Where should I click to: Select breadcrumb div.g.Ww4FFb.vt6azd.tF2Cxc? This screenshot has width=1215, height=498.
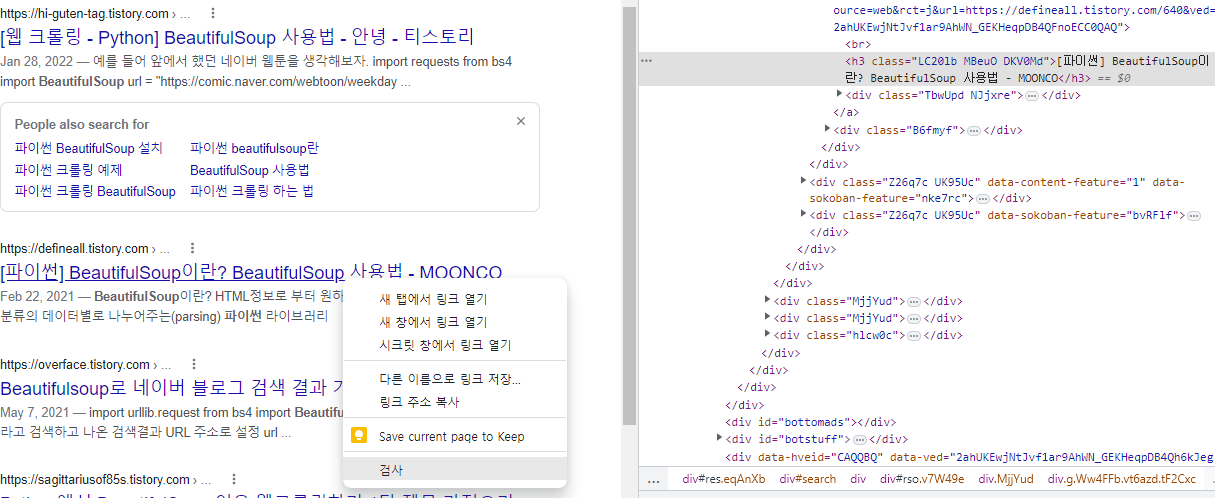tap(1122, 480)
